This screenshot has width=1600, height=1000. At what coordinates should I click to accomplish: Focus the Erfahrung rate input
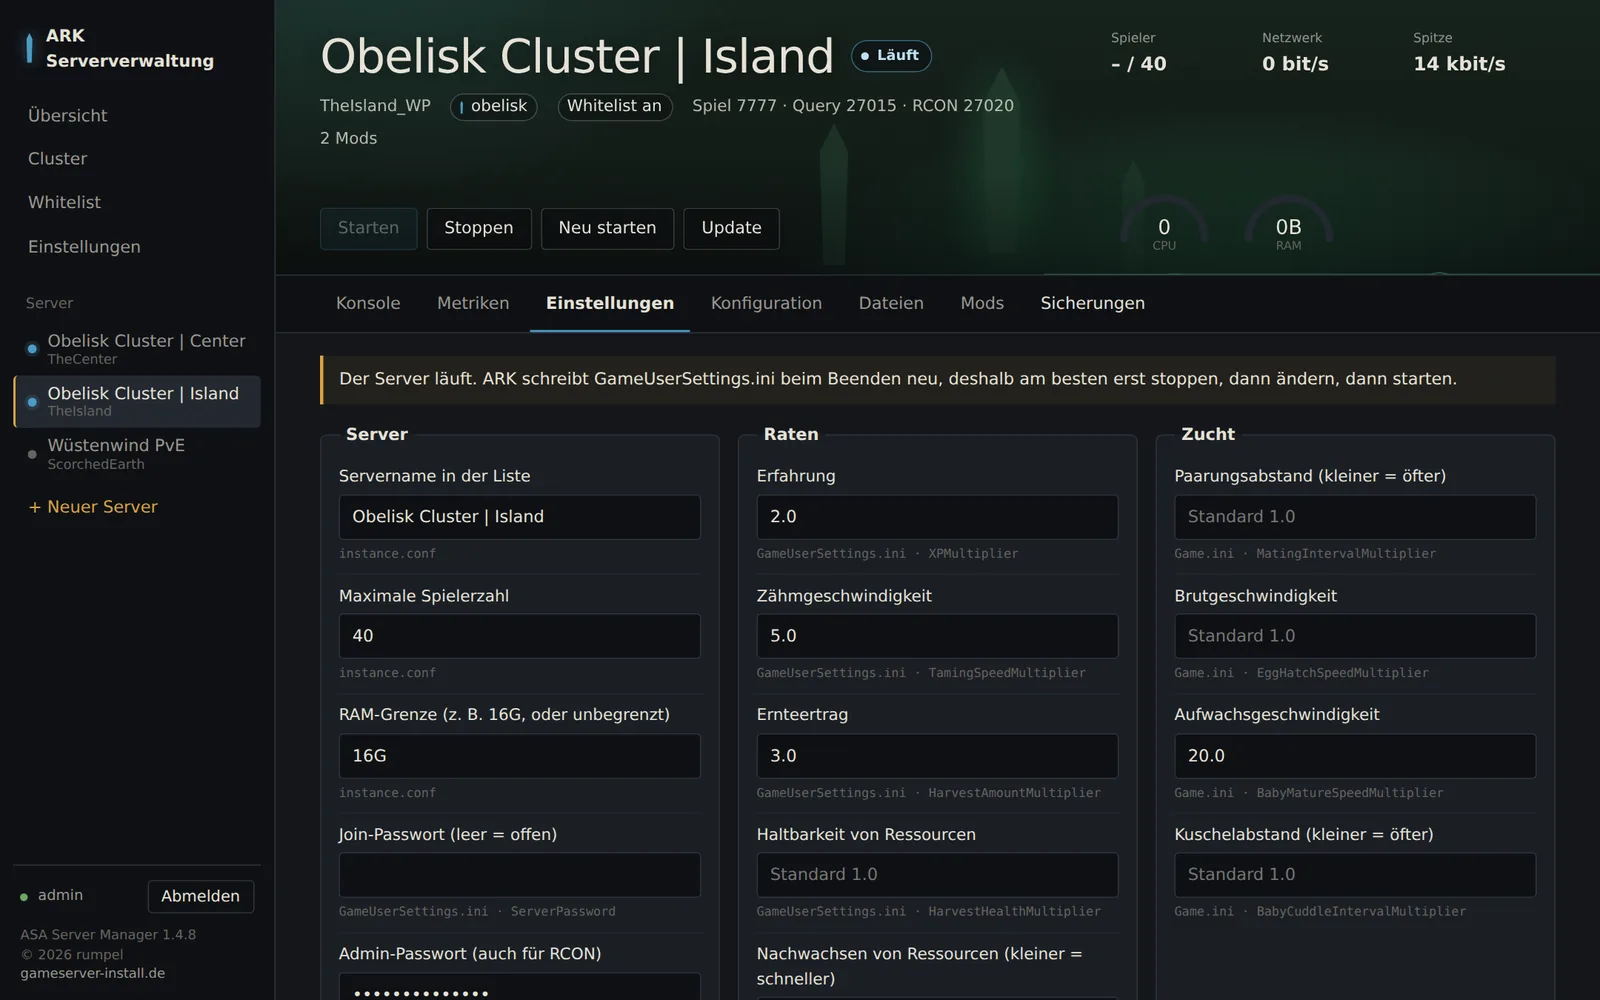point(937,517)
